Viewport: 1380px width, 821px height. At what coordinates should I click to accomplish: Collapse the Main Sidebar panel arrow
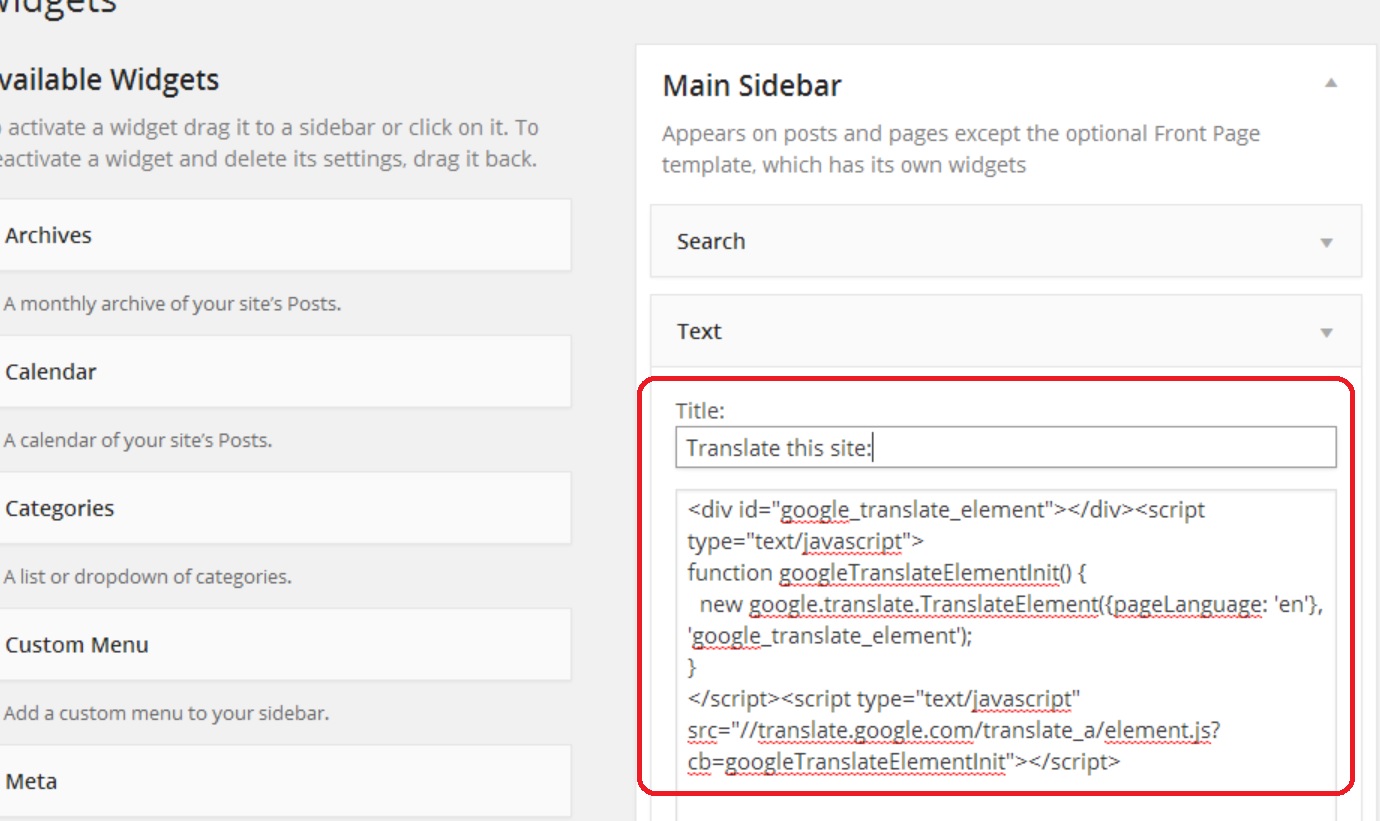[1331, 84]
